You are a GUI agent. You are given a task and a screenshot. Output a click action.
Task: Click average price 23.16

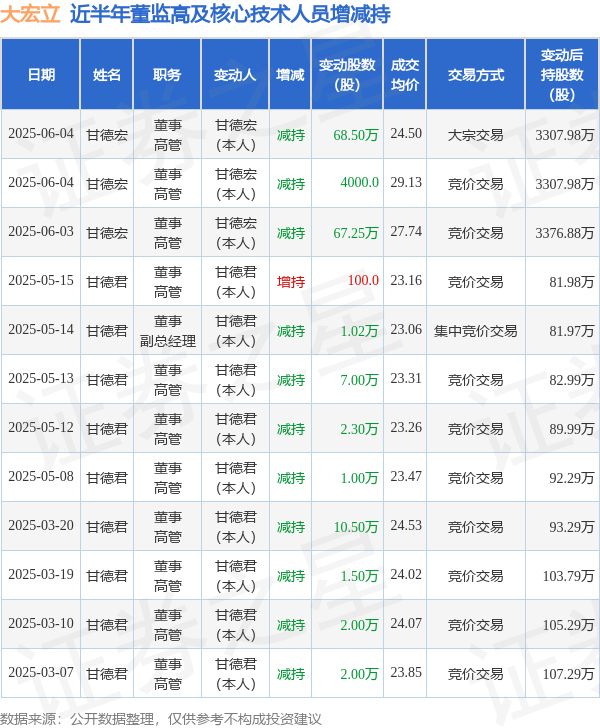406,280
